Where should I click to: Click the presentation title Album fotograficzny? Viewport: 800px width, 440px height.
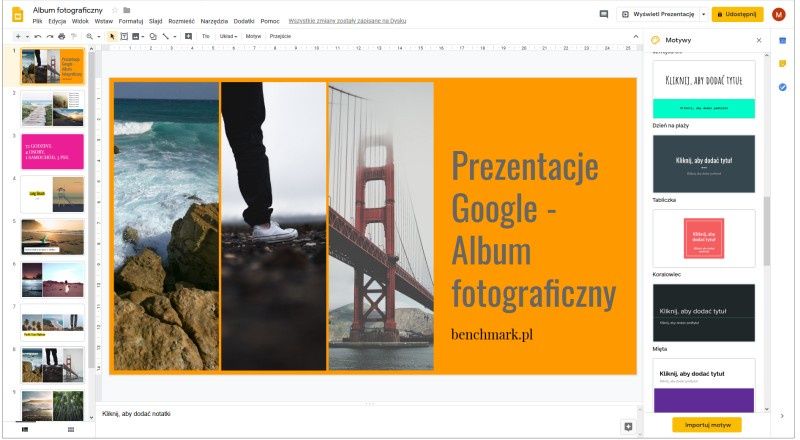67,10
